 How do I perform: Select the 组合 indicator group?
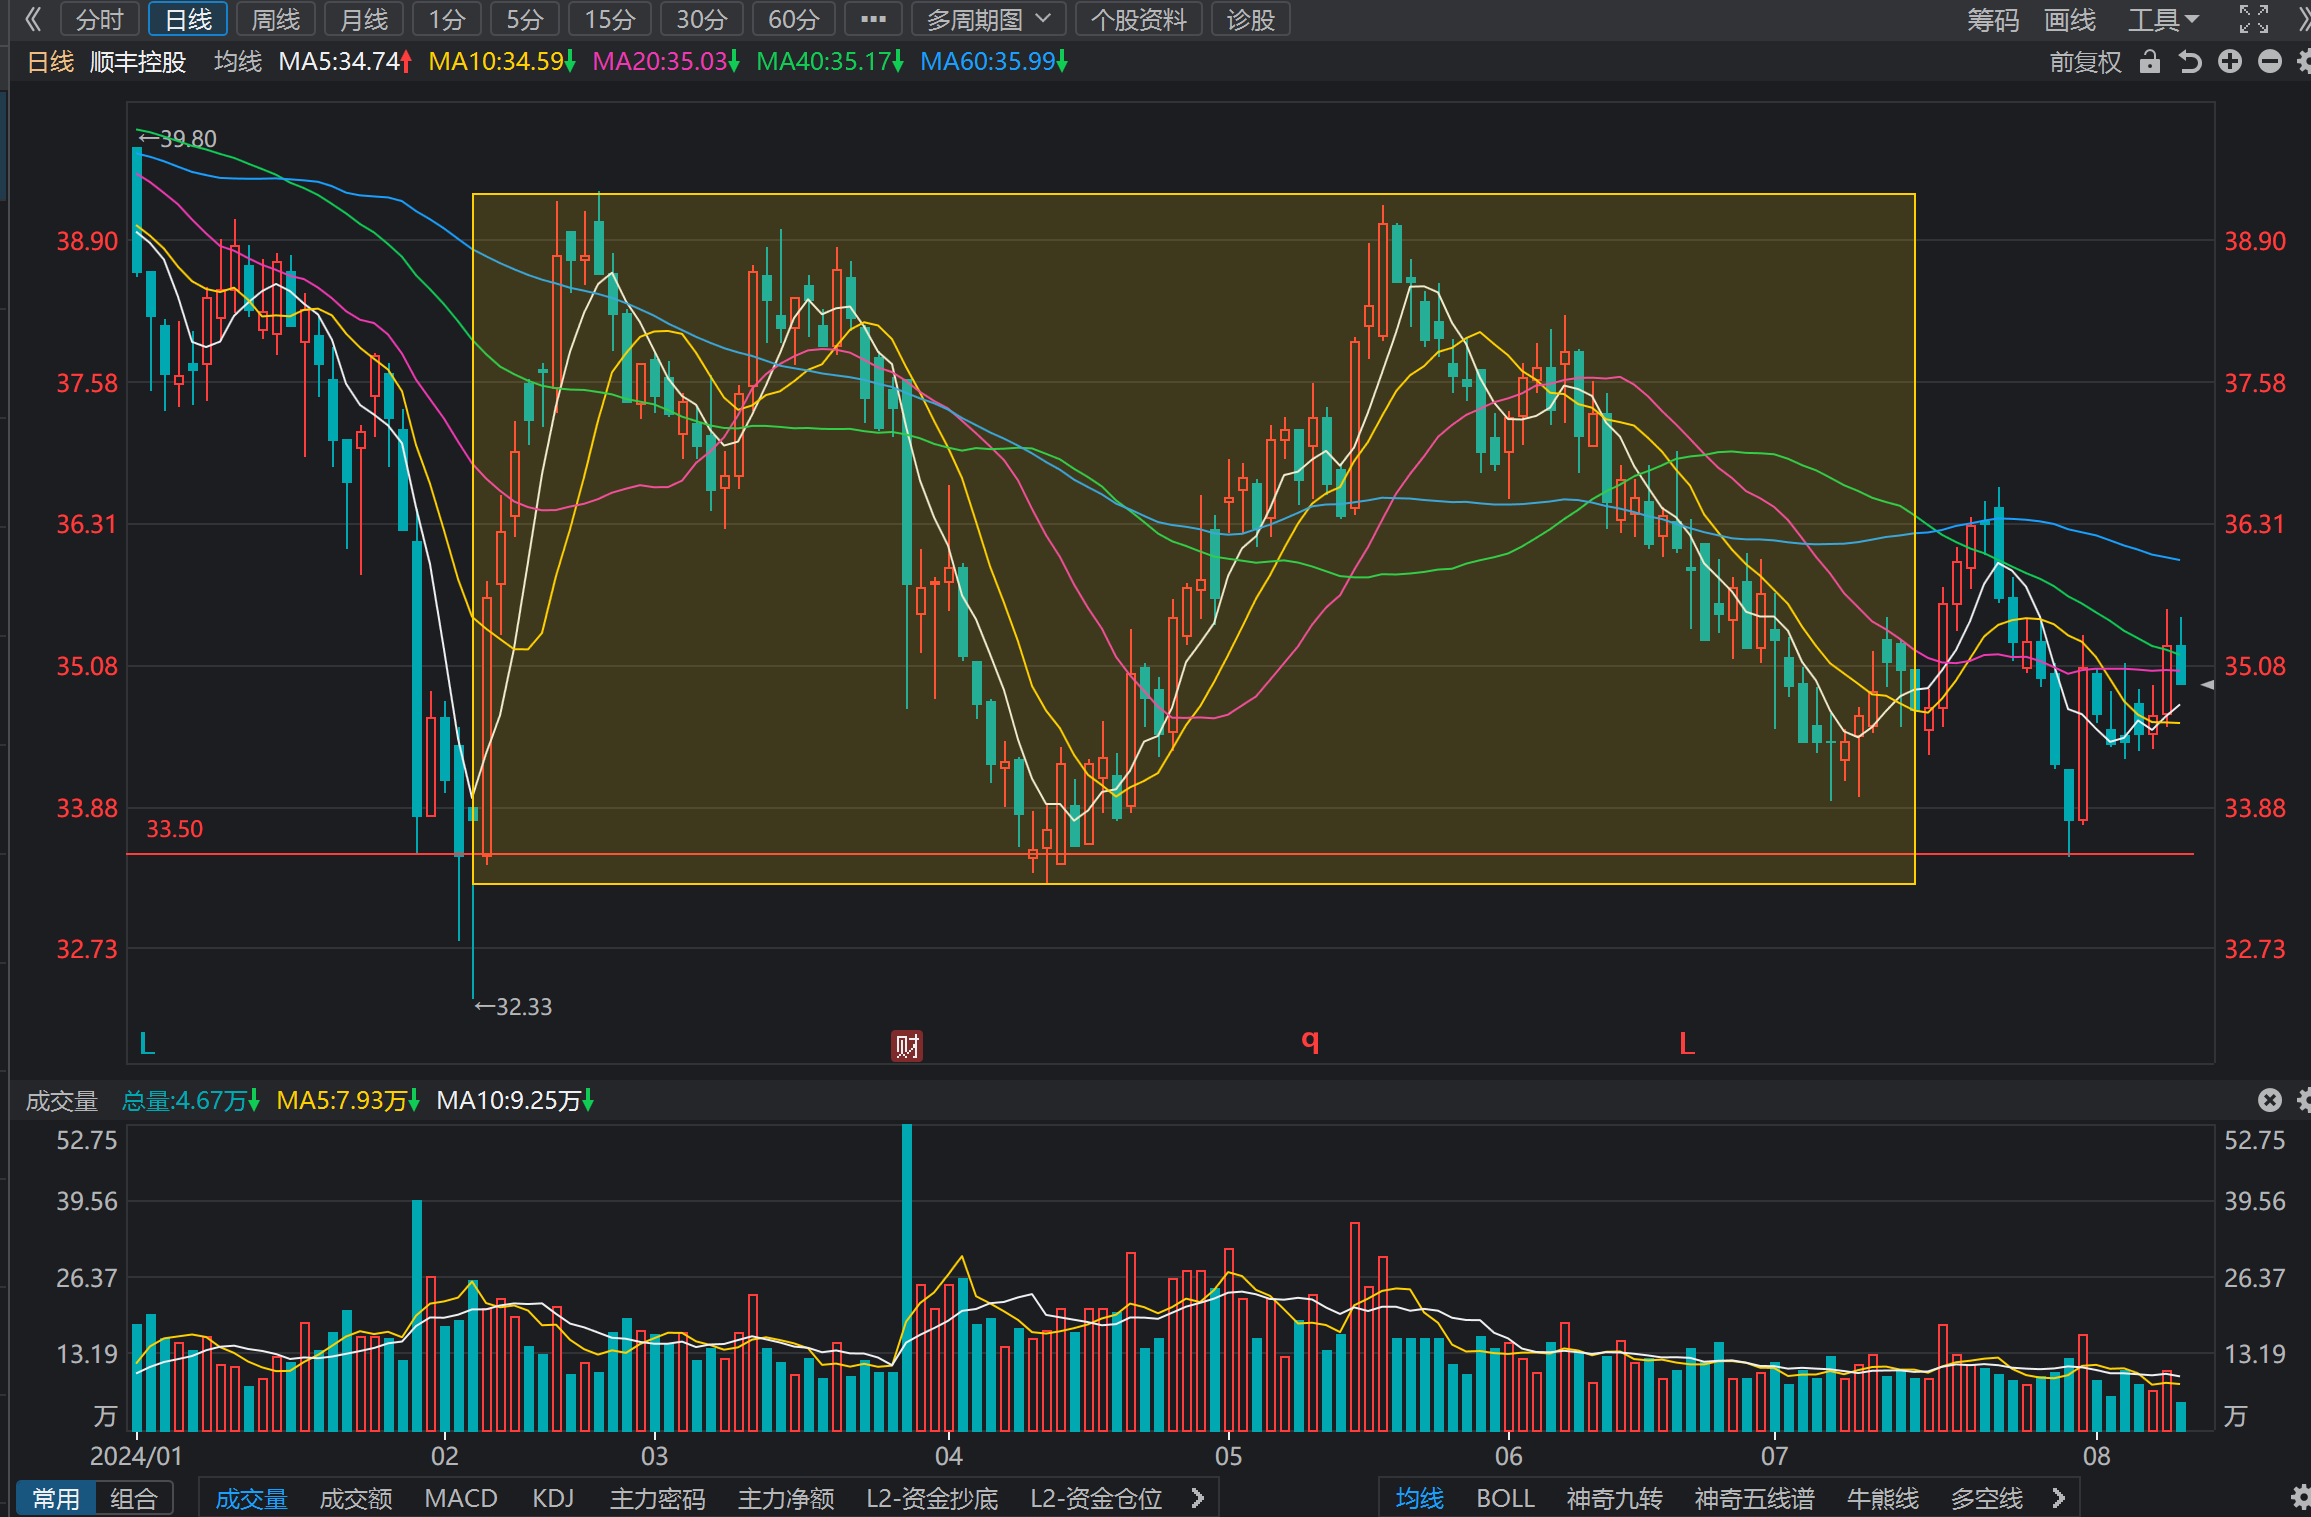(x=134, y=1498)
